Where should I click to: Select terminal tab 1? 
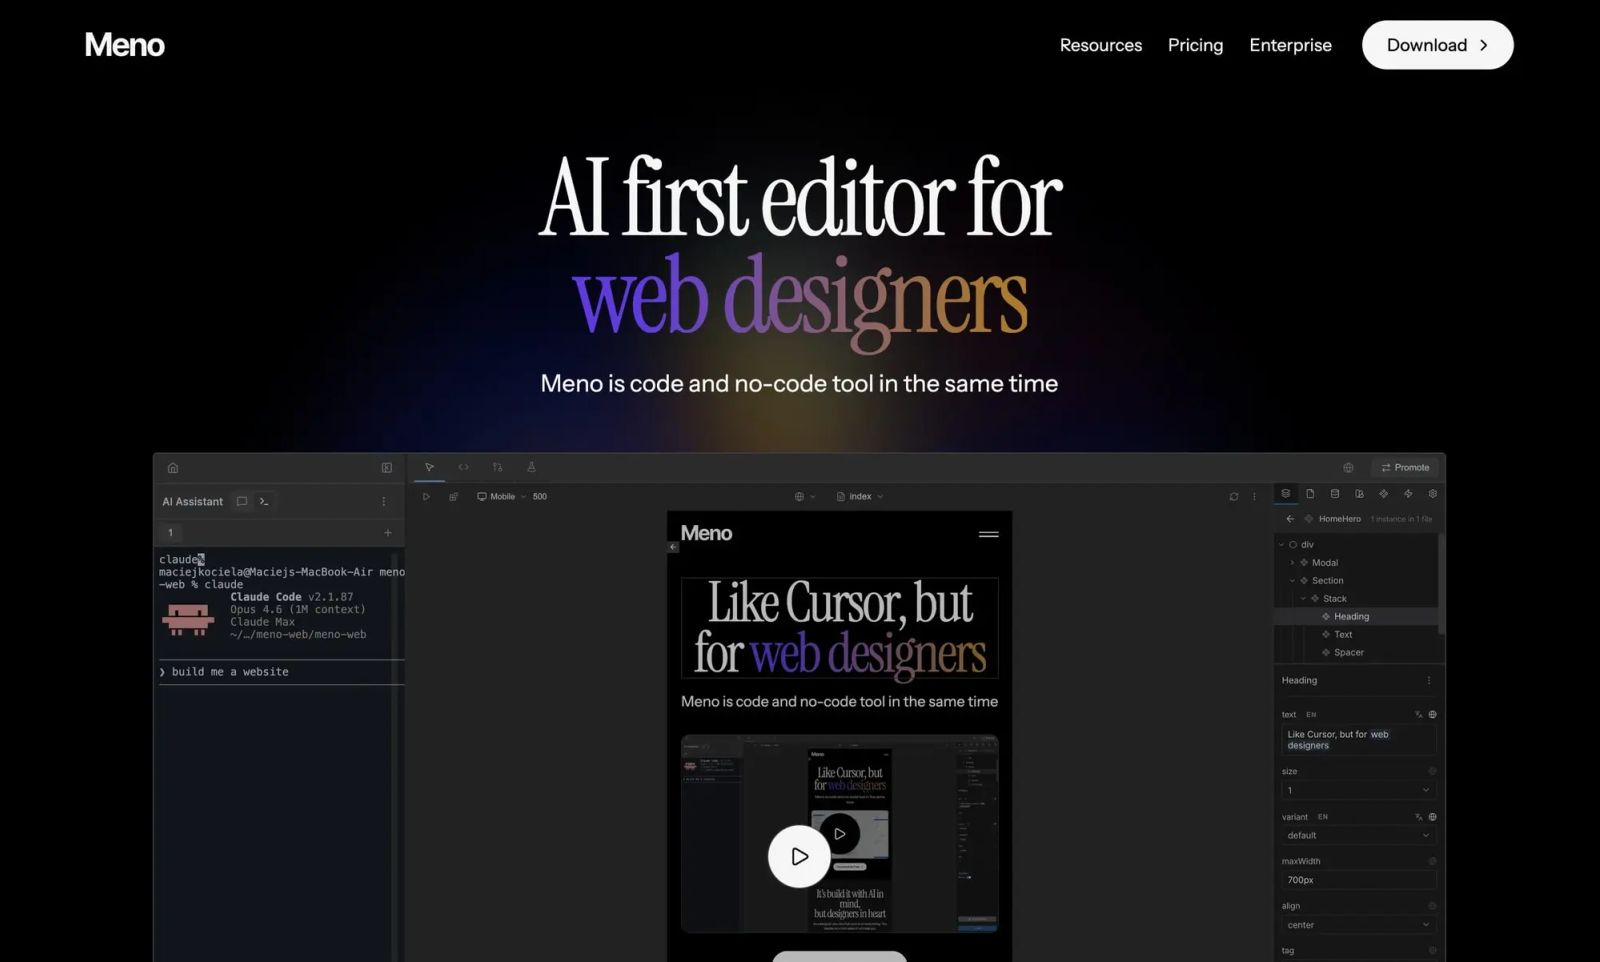(171, 533)
